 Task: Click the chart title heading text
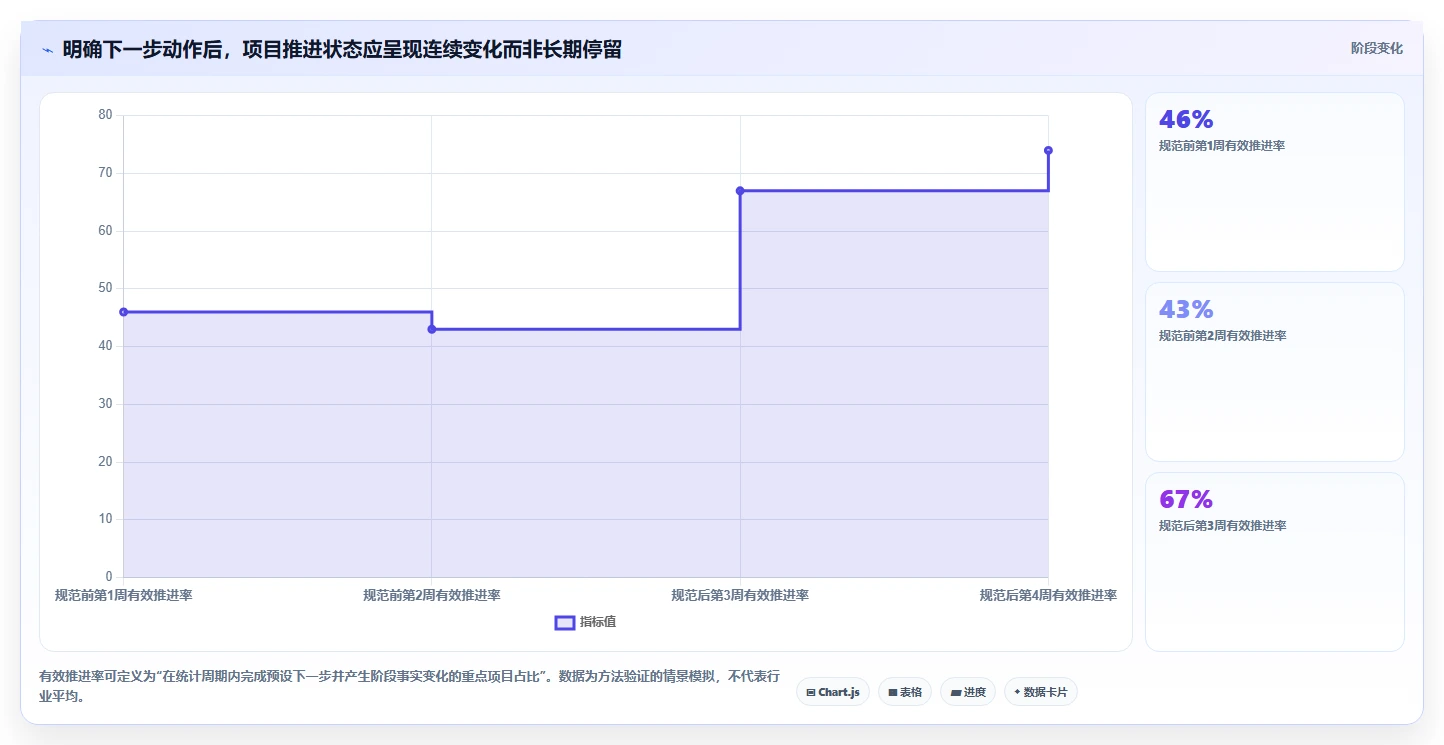point(342,49)
